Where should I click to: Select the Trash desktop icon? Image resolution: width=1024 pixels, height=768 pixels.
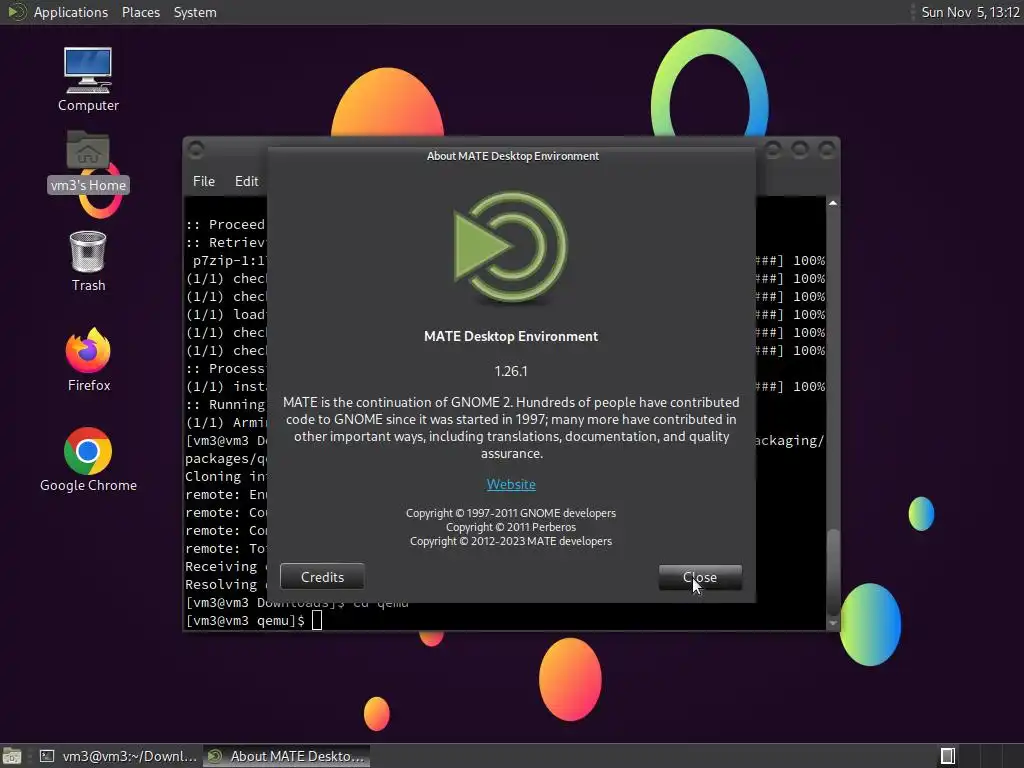tap(88, 261)
